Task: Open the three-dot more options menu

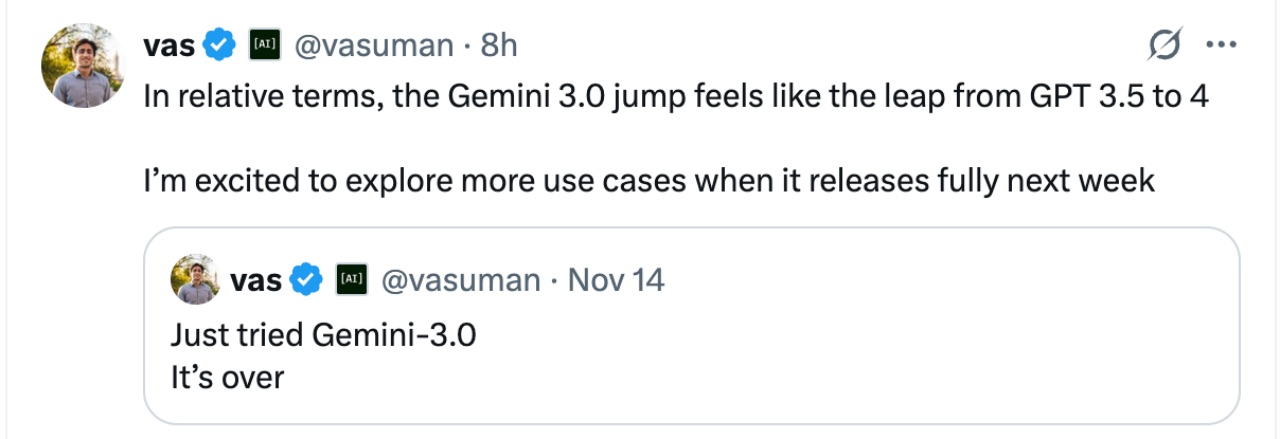Action: click(1222, 45)
